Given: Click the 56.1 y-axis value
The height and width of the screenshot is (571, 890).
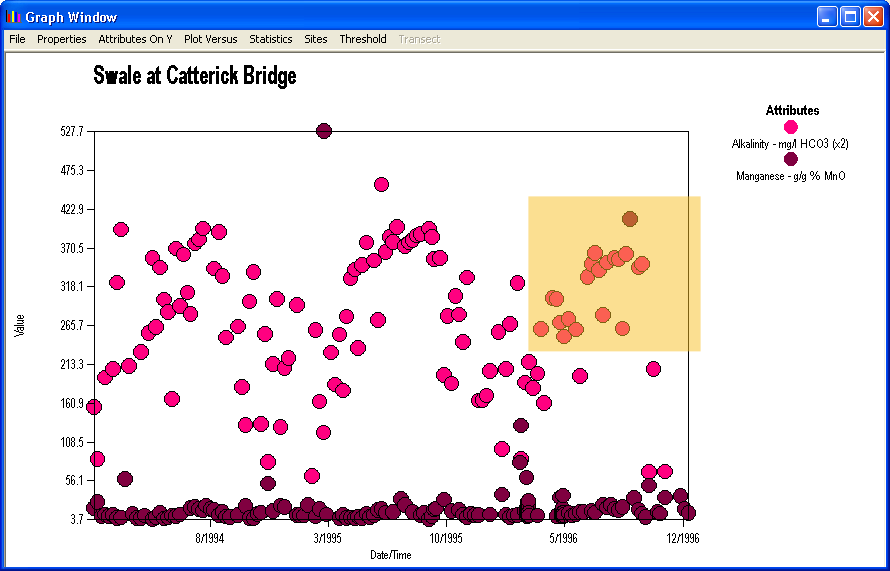Looking at the screenshot, I should point(73,480).
